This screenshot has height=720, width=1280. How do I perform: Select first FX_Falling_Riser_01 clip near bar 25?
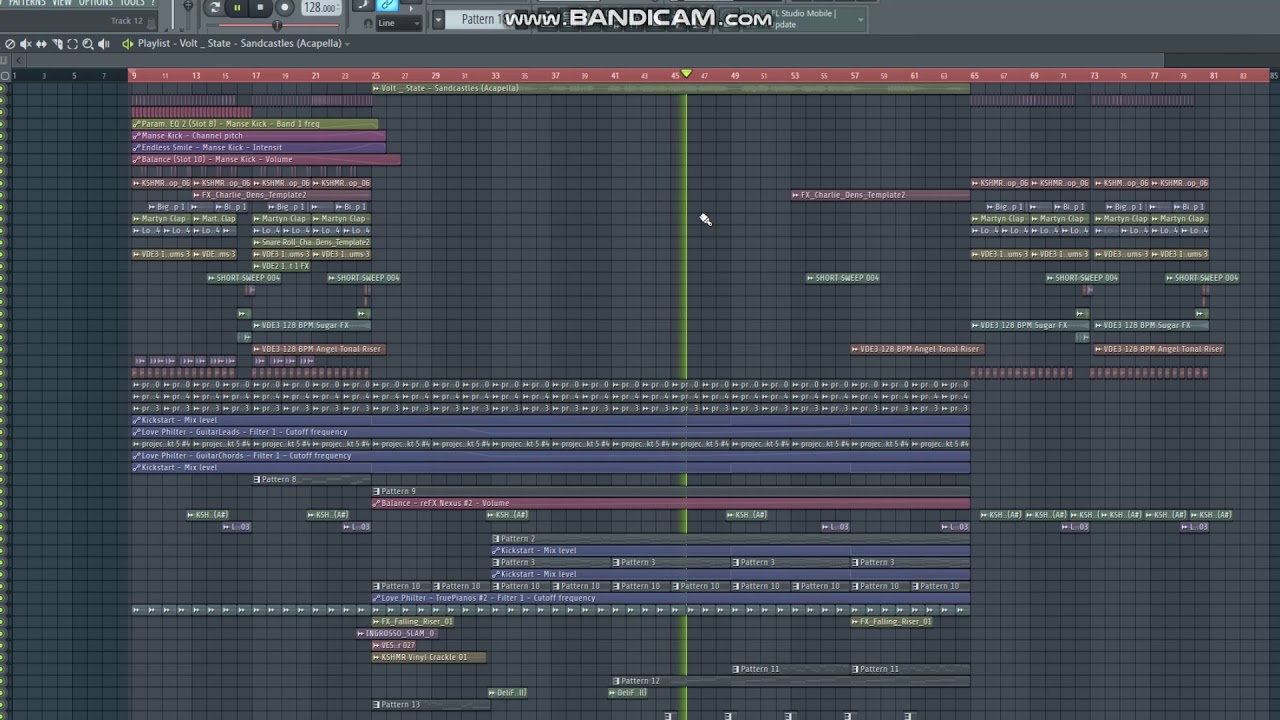click(413, 622)
